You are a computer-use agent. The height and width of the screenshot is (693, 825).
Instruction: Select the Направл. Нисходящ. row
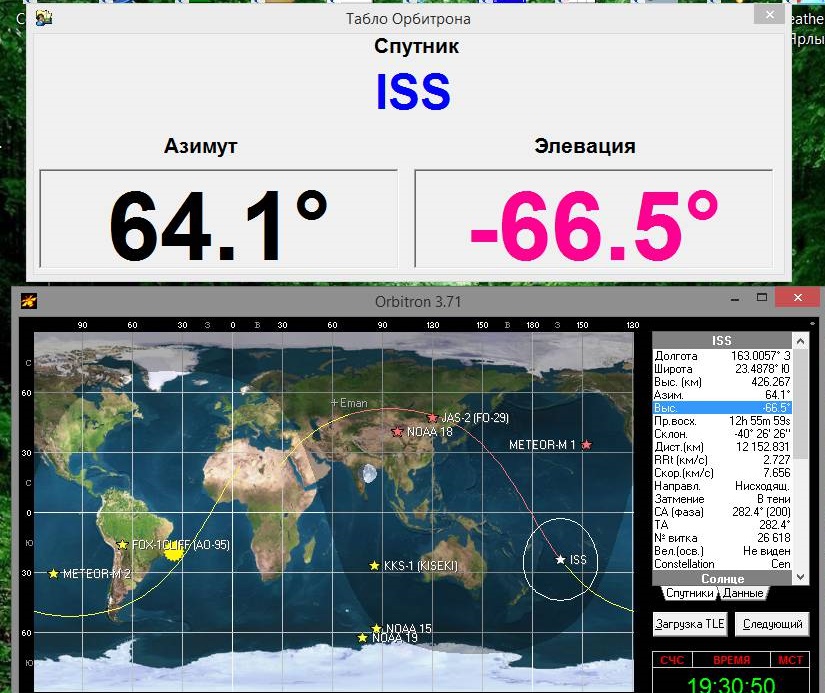(x=722, y=486)
